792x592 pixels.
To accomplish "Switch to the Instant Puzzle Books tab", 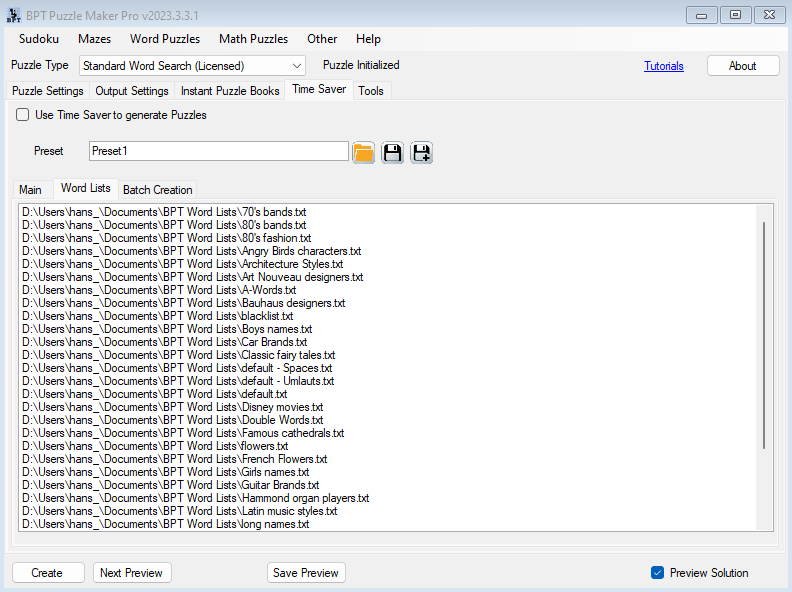I will (x=230, y=91).
